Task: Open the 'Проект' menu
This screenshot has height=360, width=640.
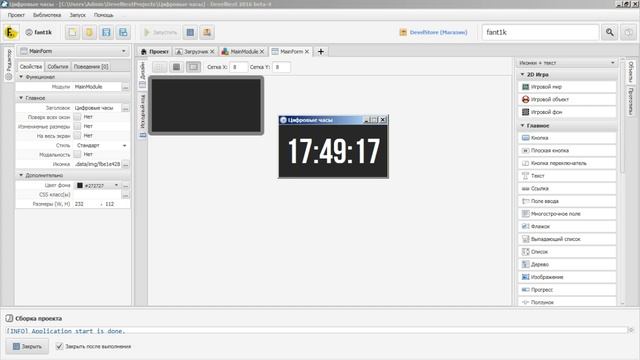Action: (16, 15)
